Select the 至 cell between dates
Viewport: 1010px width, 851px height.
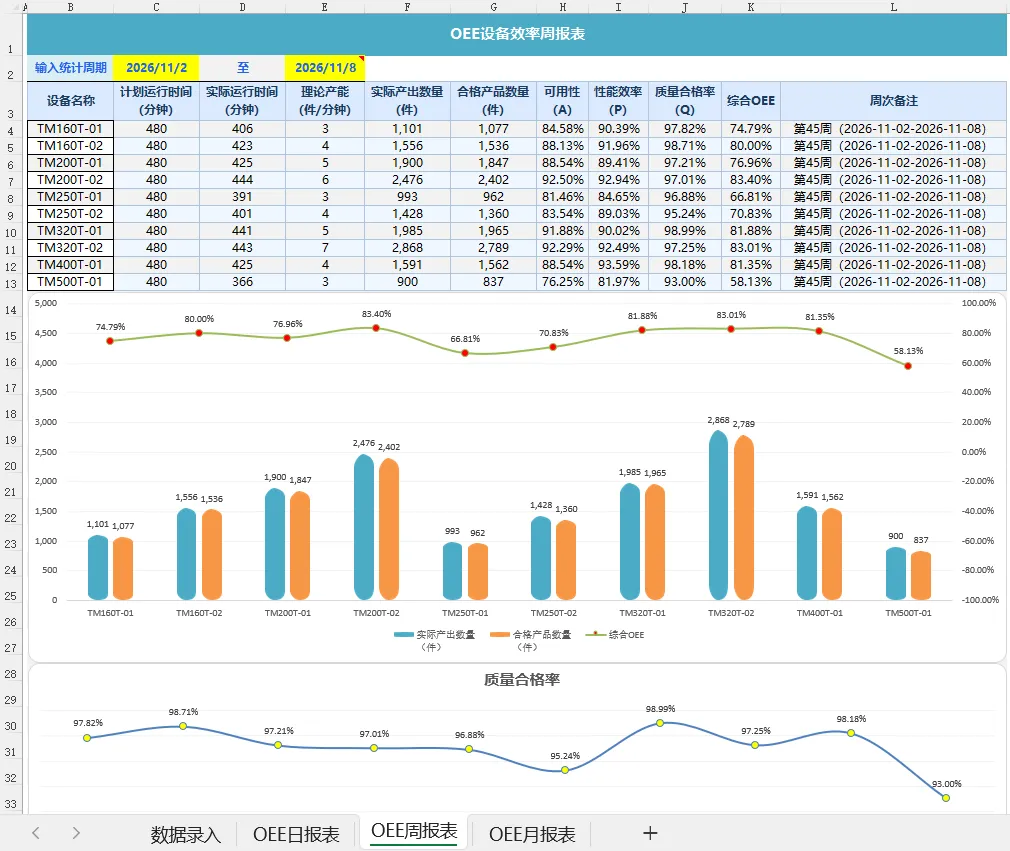click(x=242, y=68)
